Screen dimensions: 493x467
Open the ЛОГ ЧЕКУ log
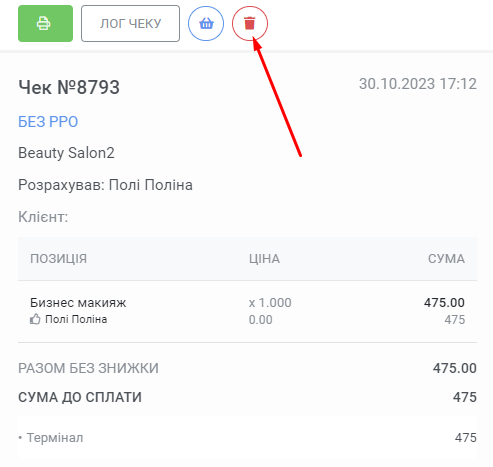(x=130, y=23)
